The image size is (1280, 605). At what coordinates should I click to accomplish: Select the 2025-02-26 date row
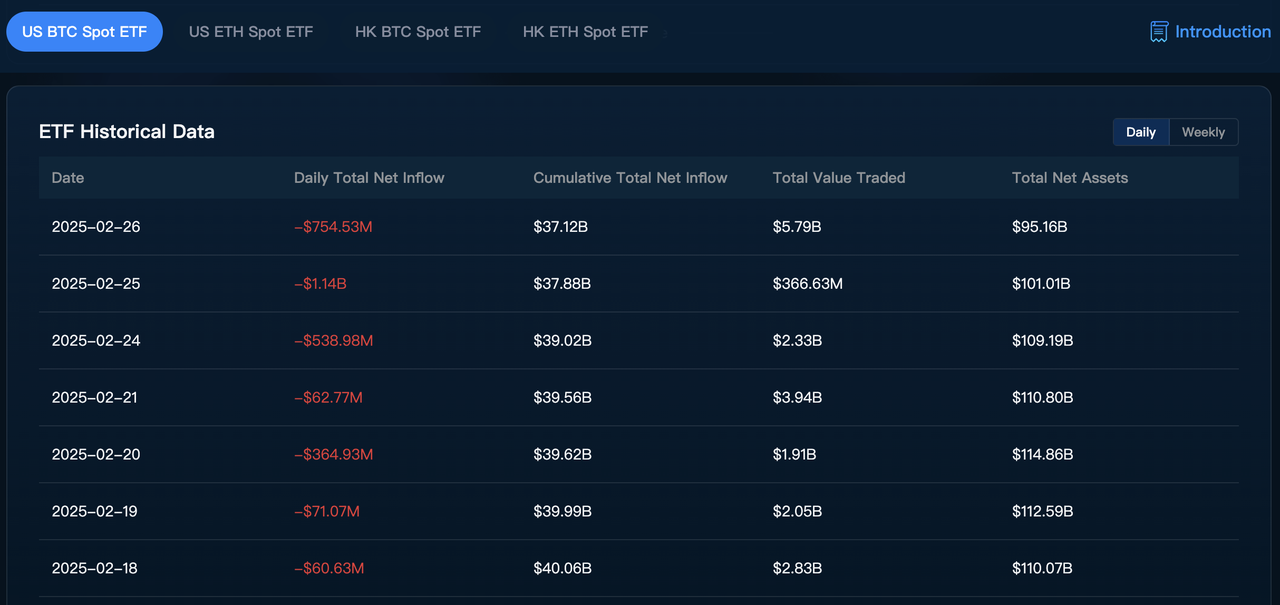pos(96,227)
